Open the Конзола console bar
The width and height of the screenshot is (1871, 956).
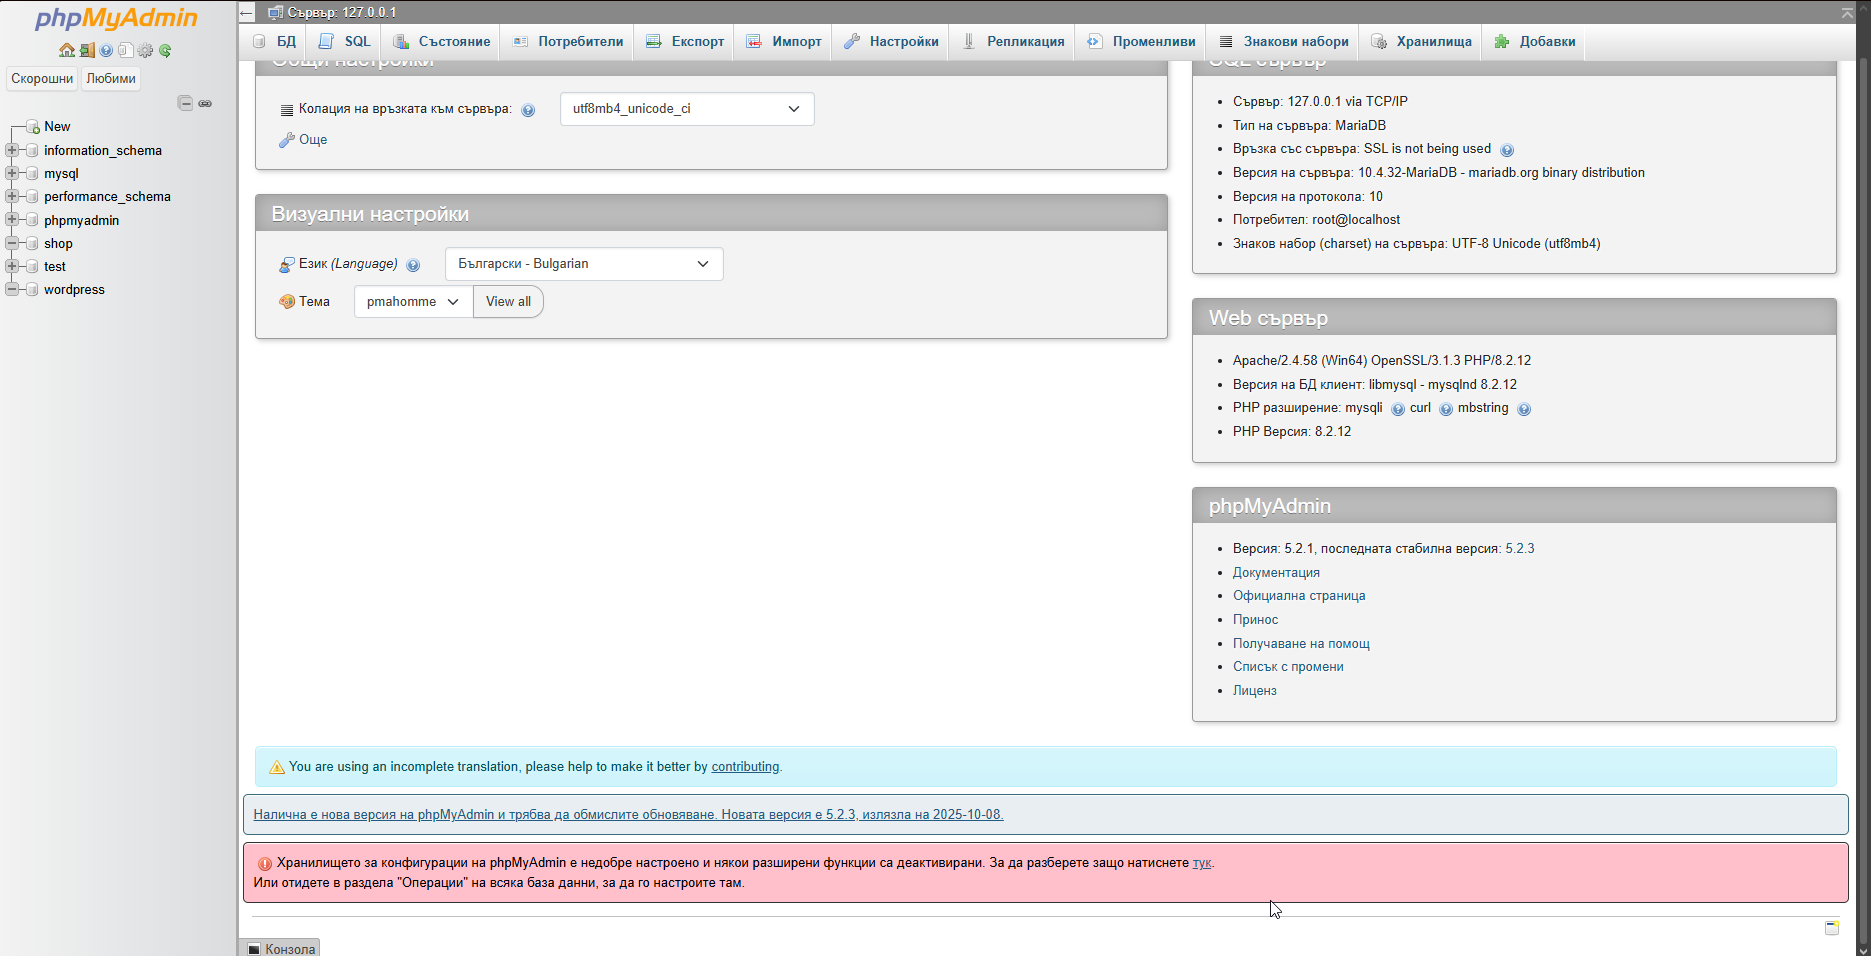[x=281, y=948]
